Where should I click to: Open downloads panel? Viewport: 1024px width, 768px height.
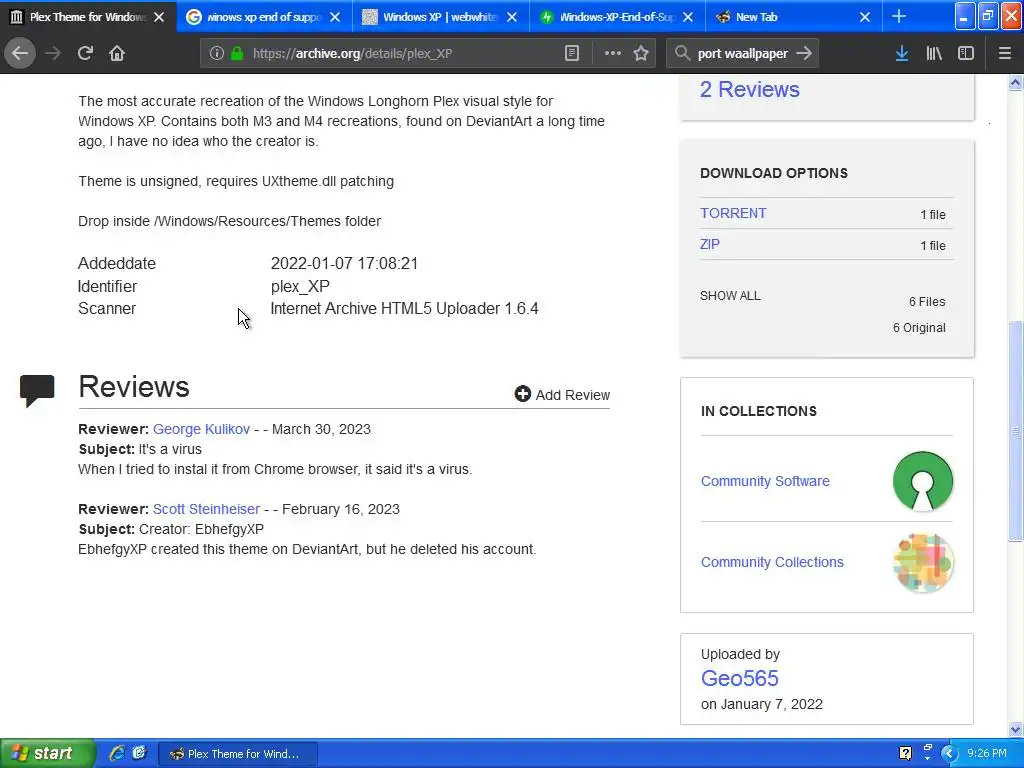click(x=901, y=54)
